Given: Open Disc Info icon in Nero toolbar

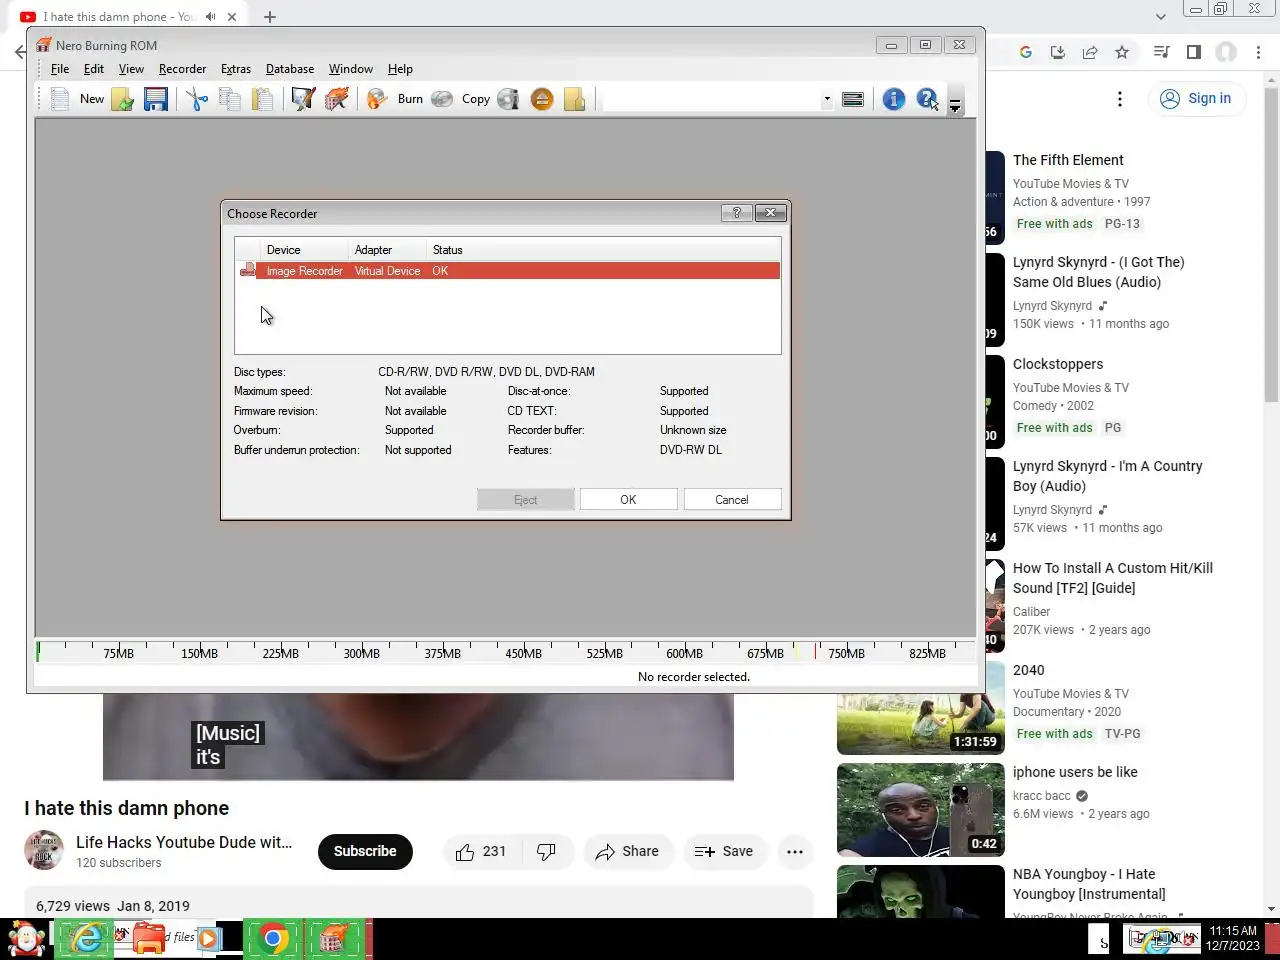Looking at the screenshot, I should point(509,99).
